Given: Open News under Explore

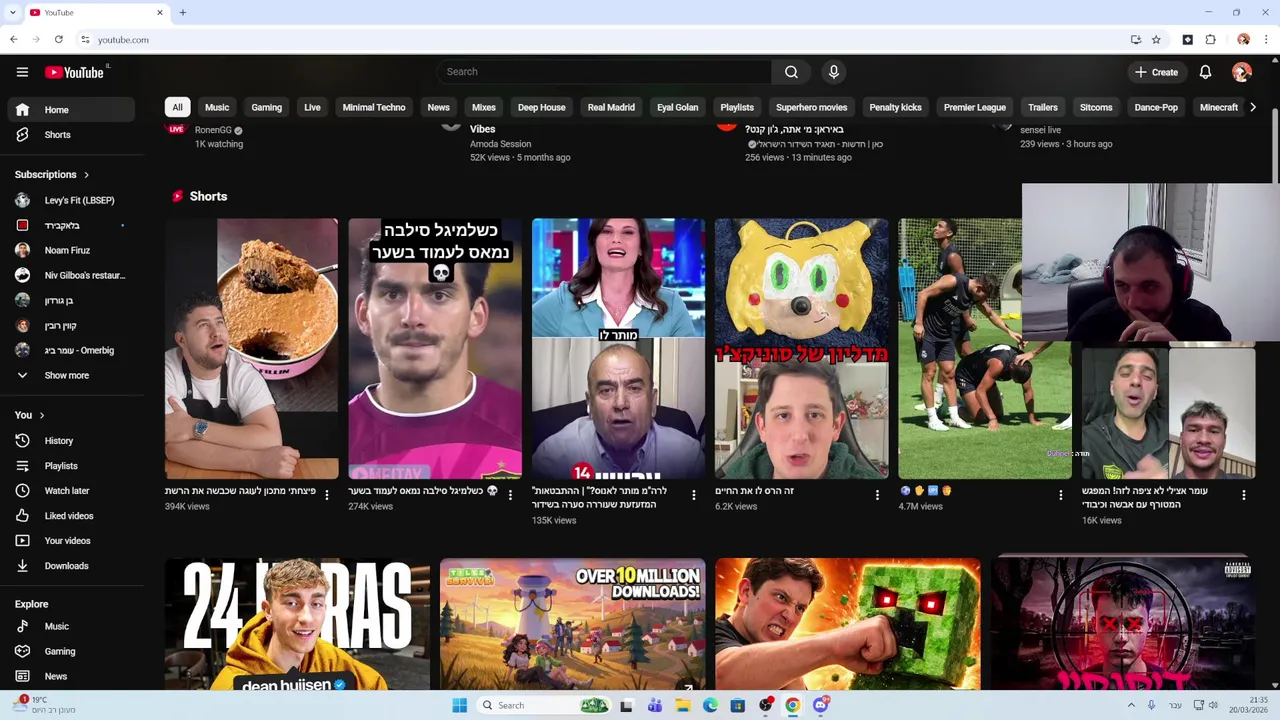Looking at the screenshot, I should point(69,676).
